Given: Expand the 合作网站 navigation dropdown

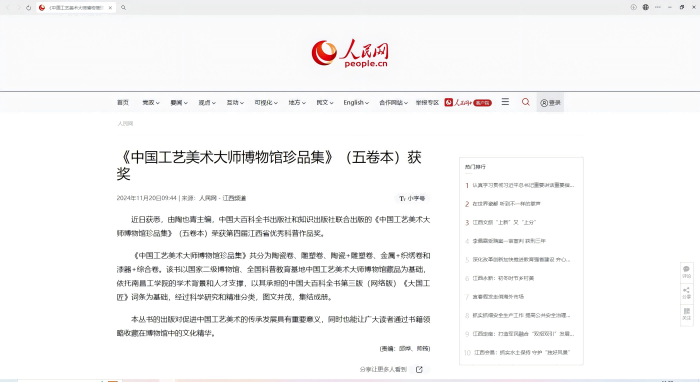Looking at the screenshot, I should tap(393, 103).
